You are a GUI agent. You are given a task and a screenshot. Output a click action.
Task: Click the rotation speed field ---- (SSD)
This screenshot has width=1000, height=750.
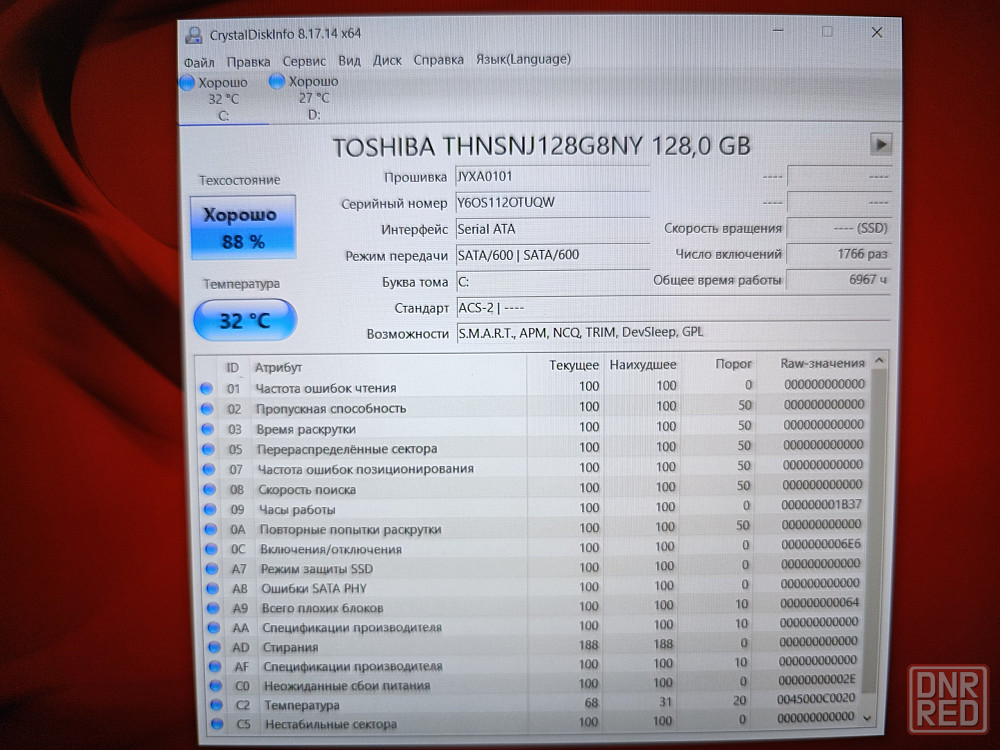click(837, 228)
